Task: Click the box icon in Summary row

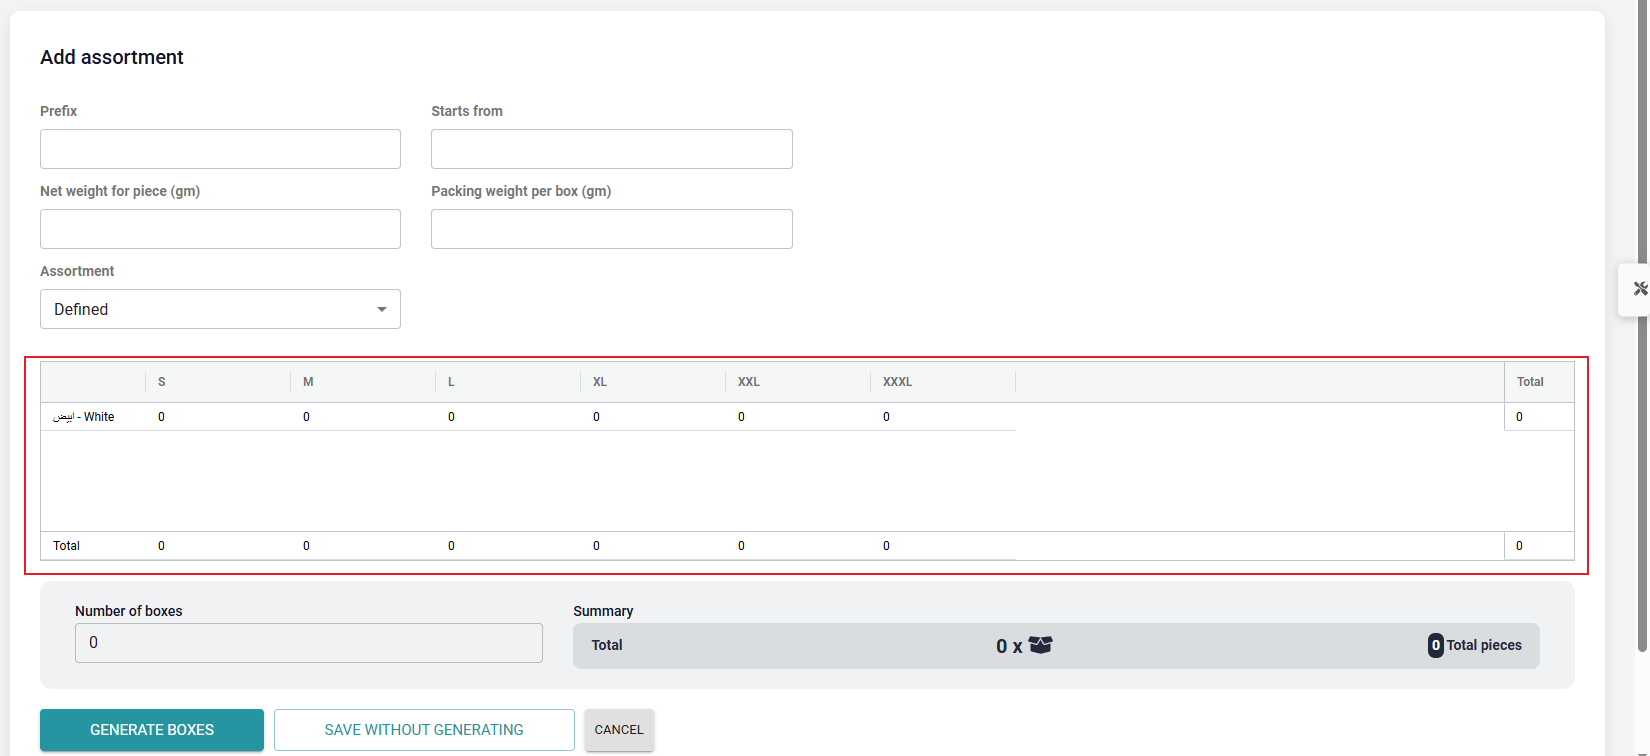Action: click(x=1040, y=645)
